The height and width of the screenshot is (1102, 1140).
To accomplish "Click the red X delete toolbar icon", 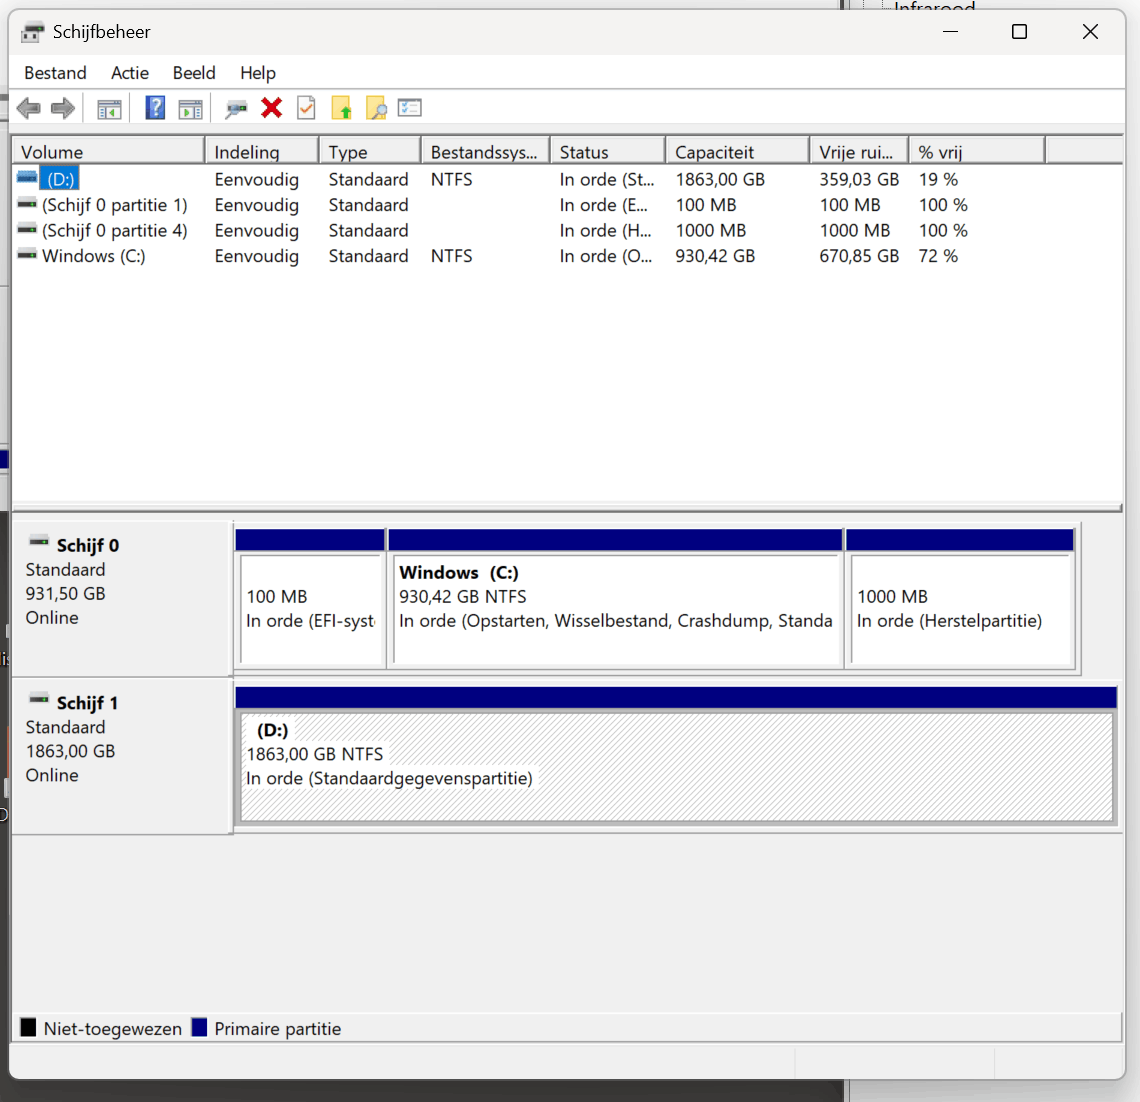I will (271, 108).
